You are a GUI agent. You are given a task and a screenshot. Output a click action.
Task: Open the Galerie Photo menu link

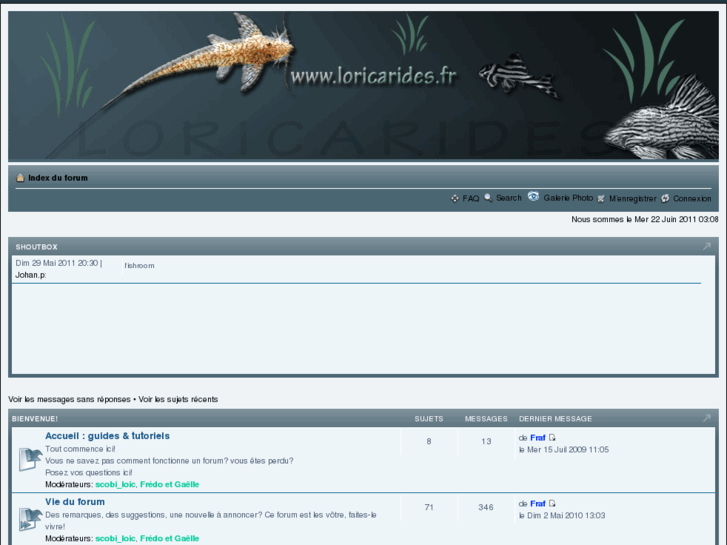click(x=568, y=198)
